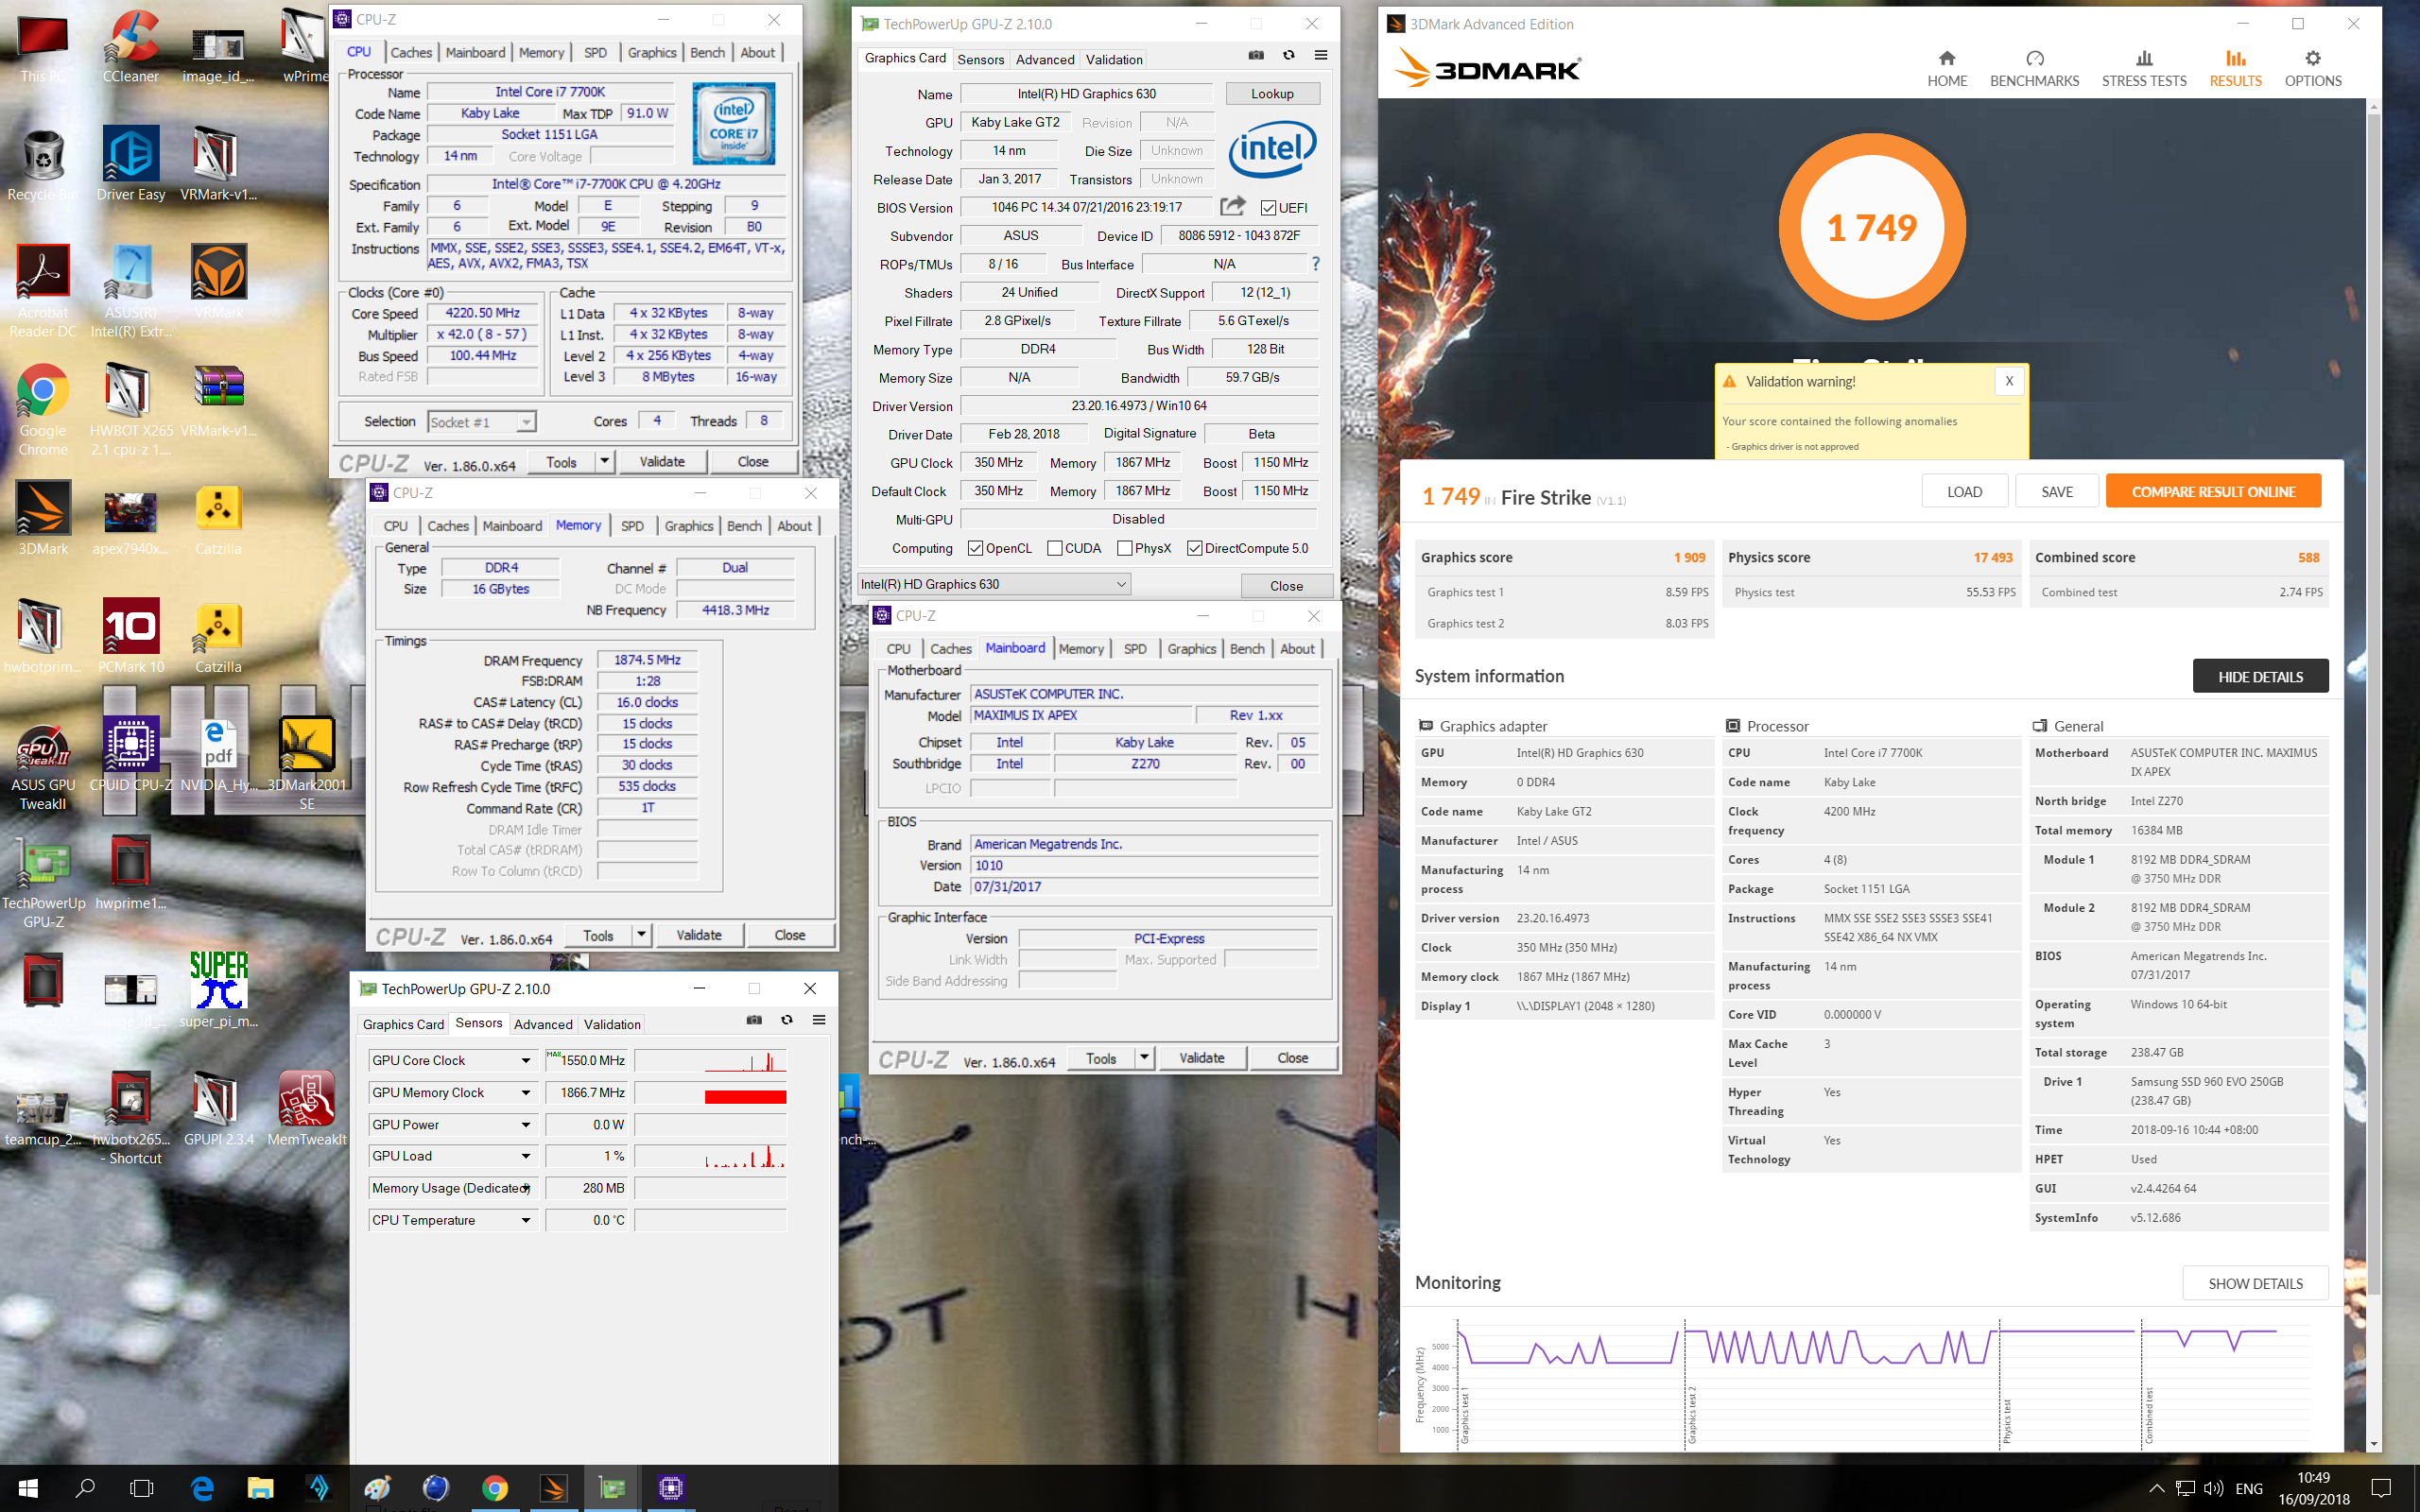Toggle the UEFI checkbox in GPU-Z

pos(1268,208)
